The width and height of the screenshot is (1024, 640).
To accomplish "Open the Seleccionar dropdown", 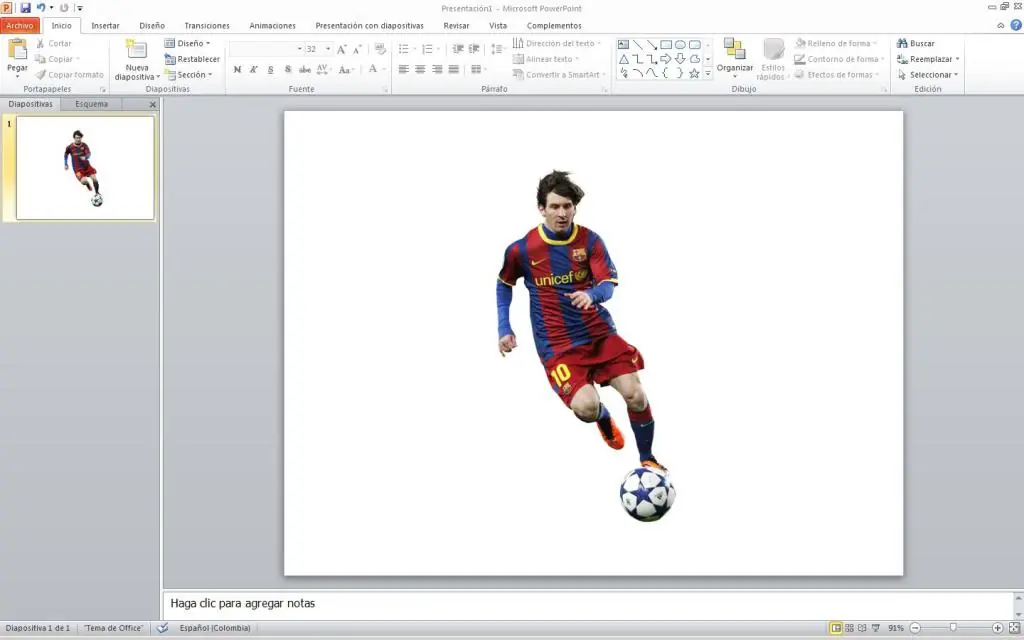I will pyautogui.click(x=928, y=74).
